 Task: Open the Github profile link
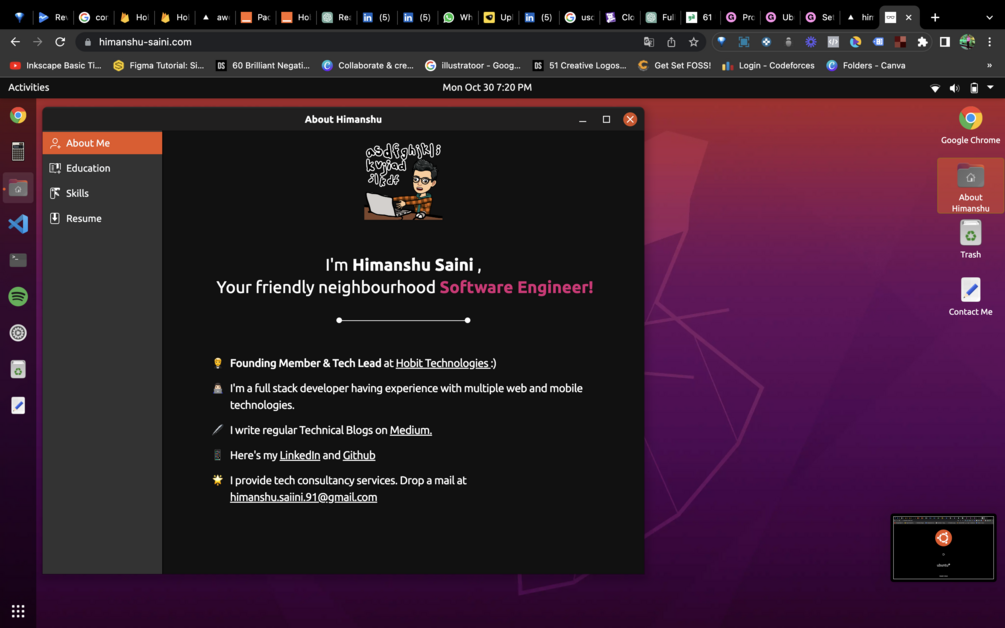(359, 456)
